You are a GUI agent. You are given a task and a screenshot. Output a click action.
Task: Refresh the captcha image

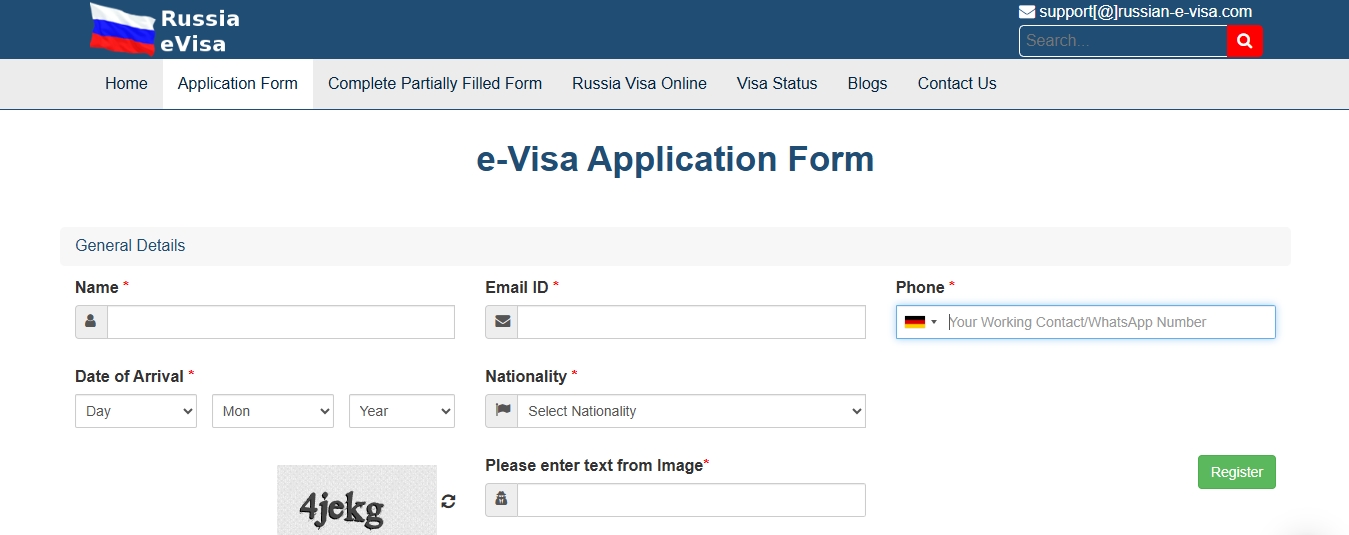[x=448, y=501]
